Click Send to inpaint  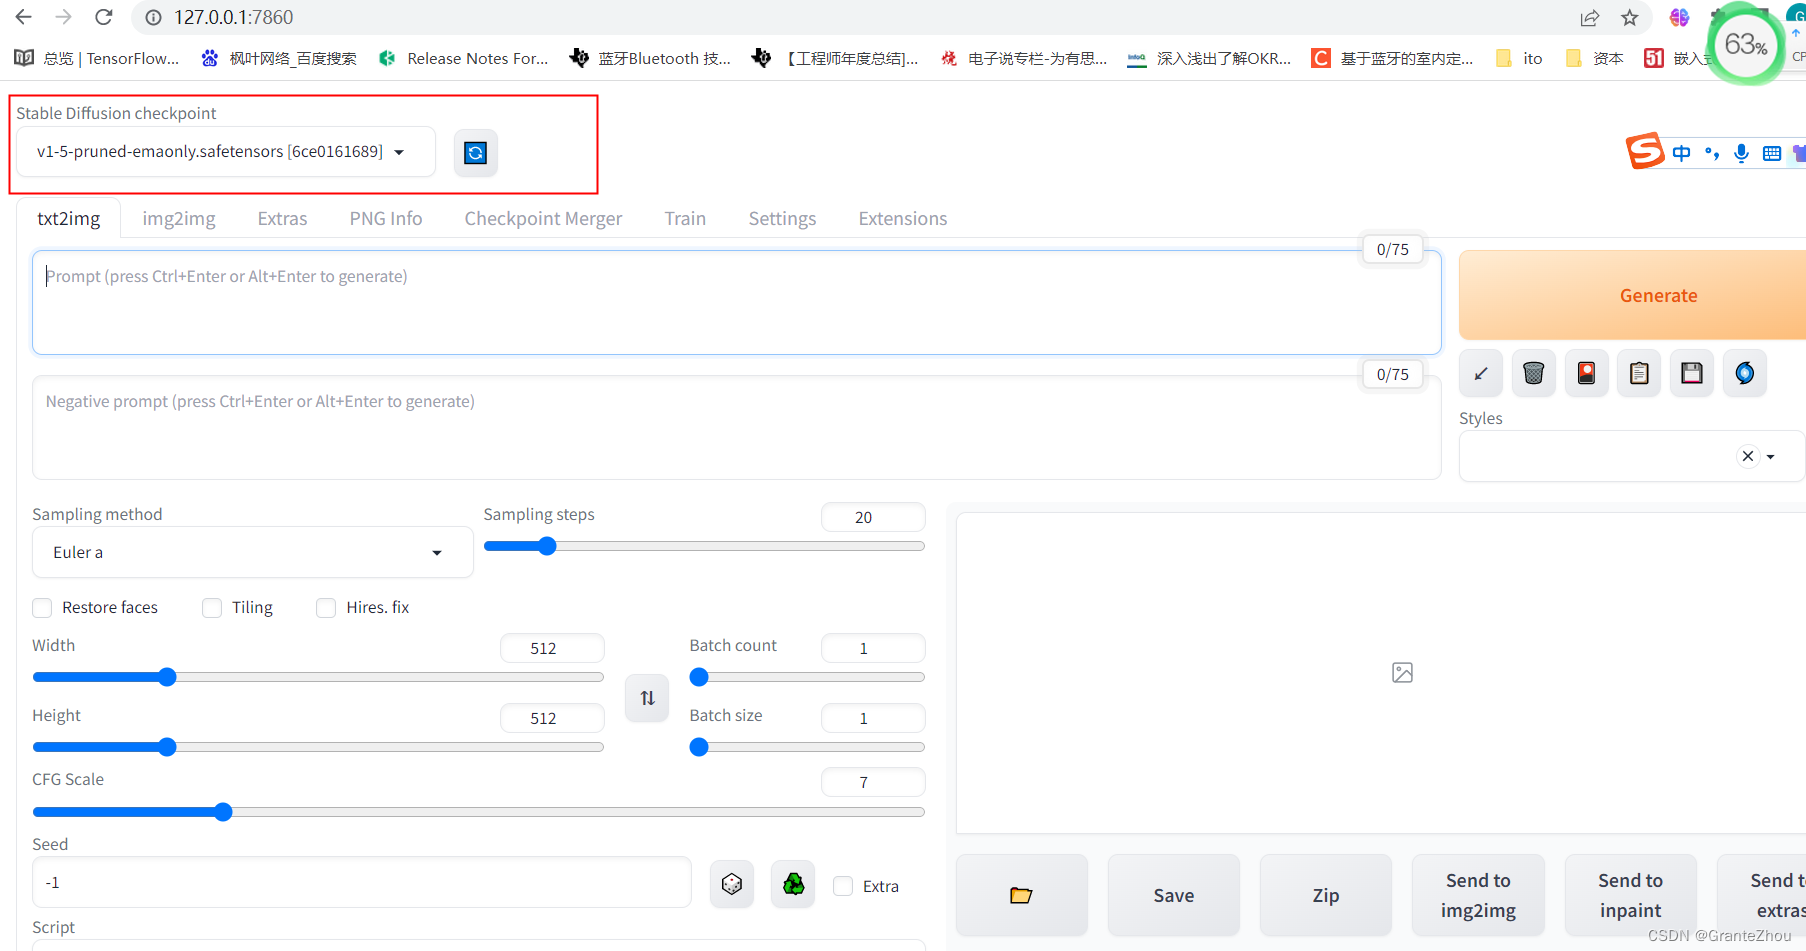(1629, 895)
